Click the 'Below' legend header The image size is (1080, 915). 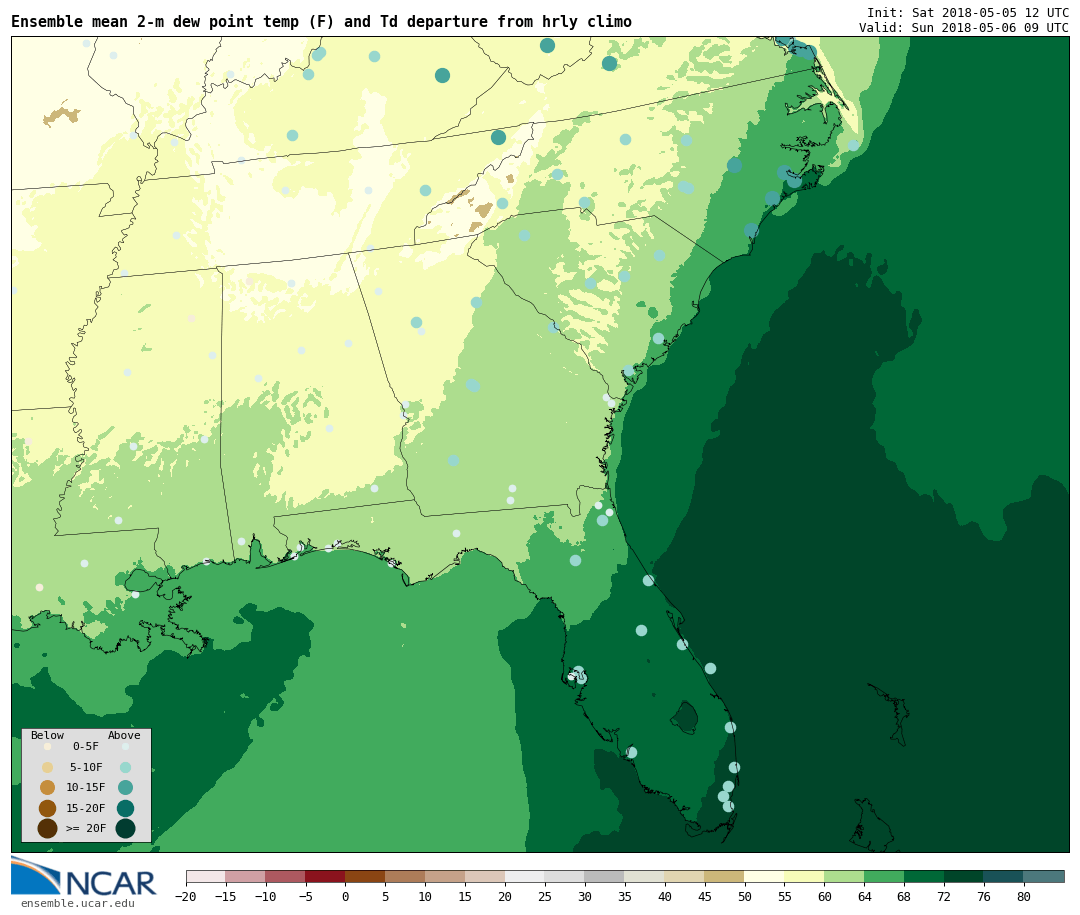tap(48, 735)
